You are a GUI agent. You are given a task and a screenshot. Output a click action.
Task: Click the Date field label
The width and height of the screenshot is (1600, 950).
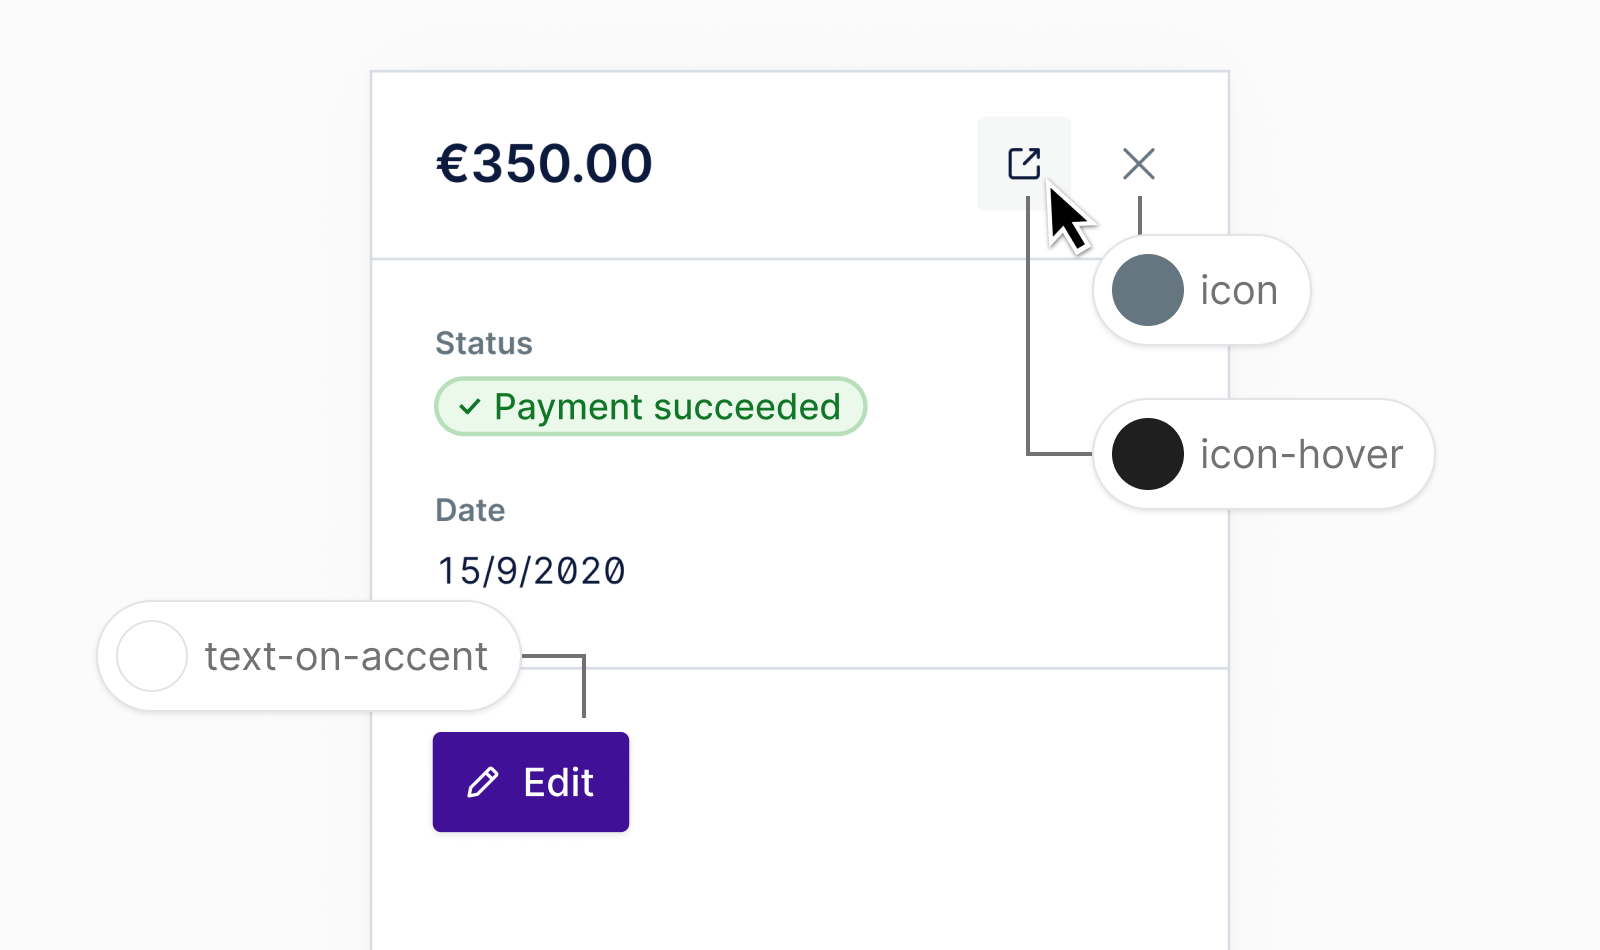[470, 510]
